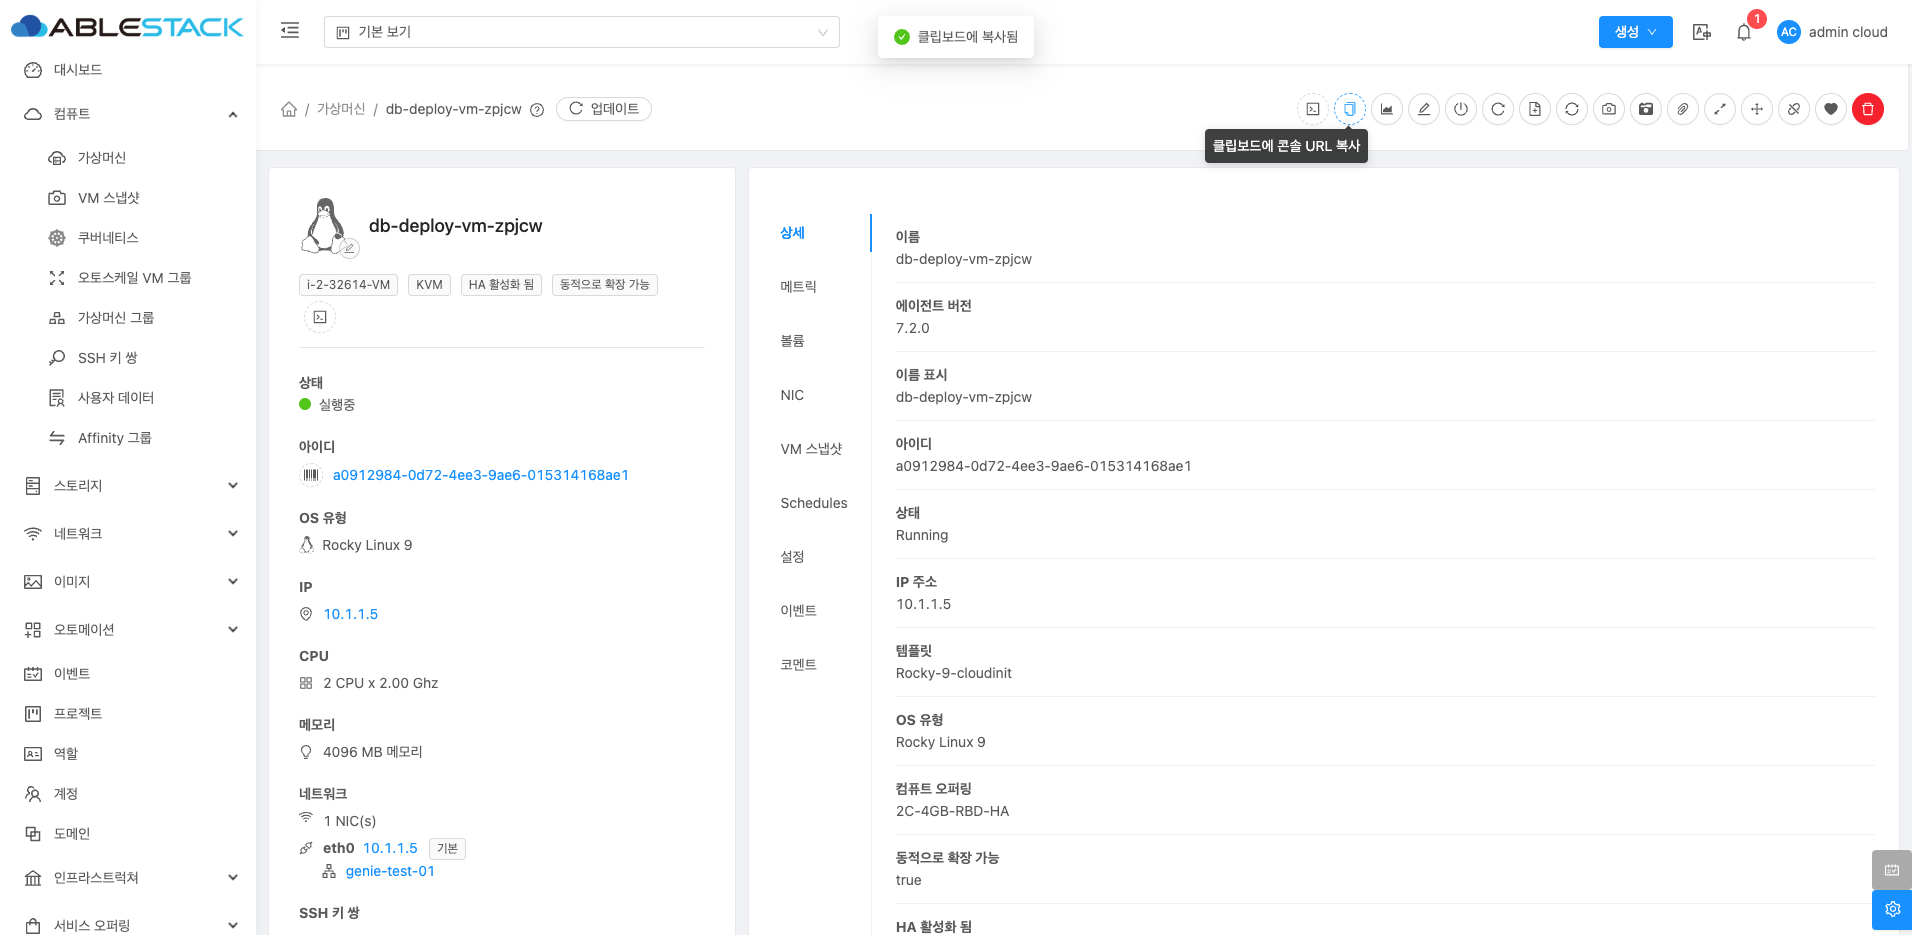Switch to the 메트릭 tab
Screen dimensions: 1912x935
(x=798, y=287)
